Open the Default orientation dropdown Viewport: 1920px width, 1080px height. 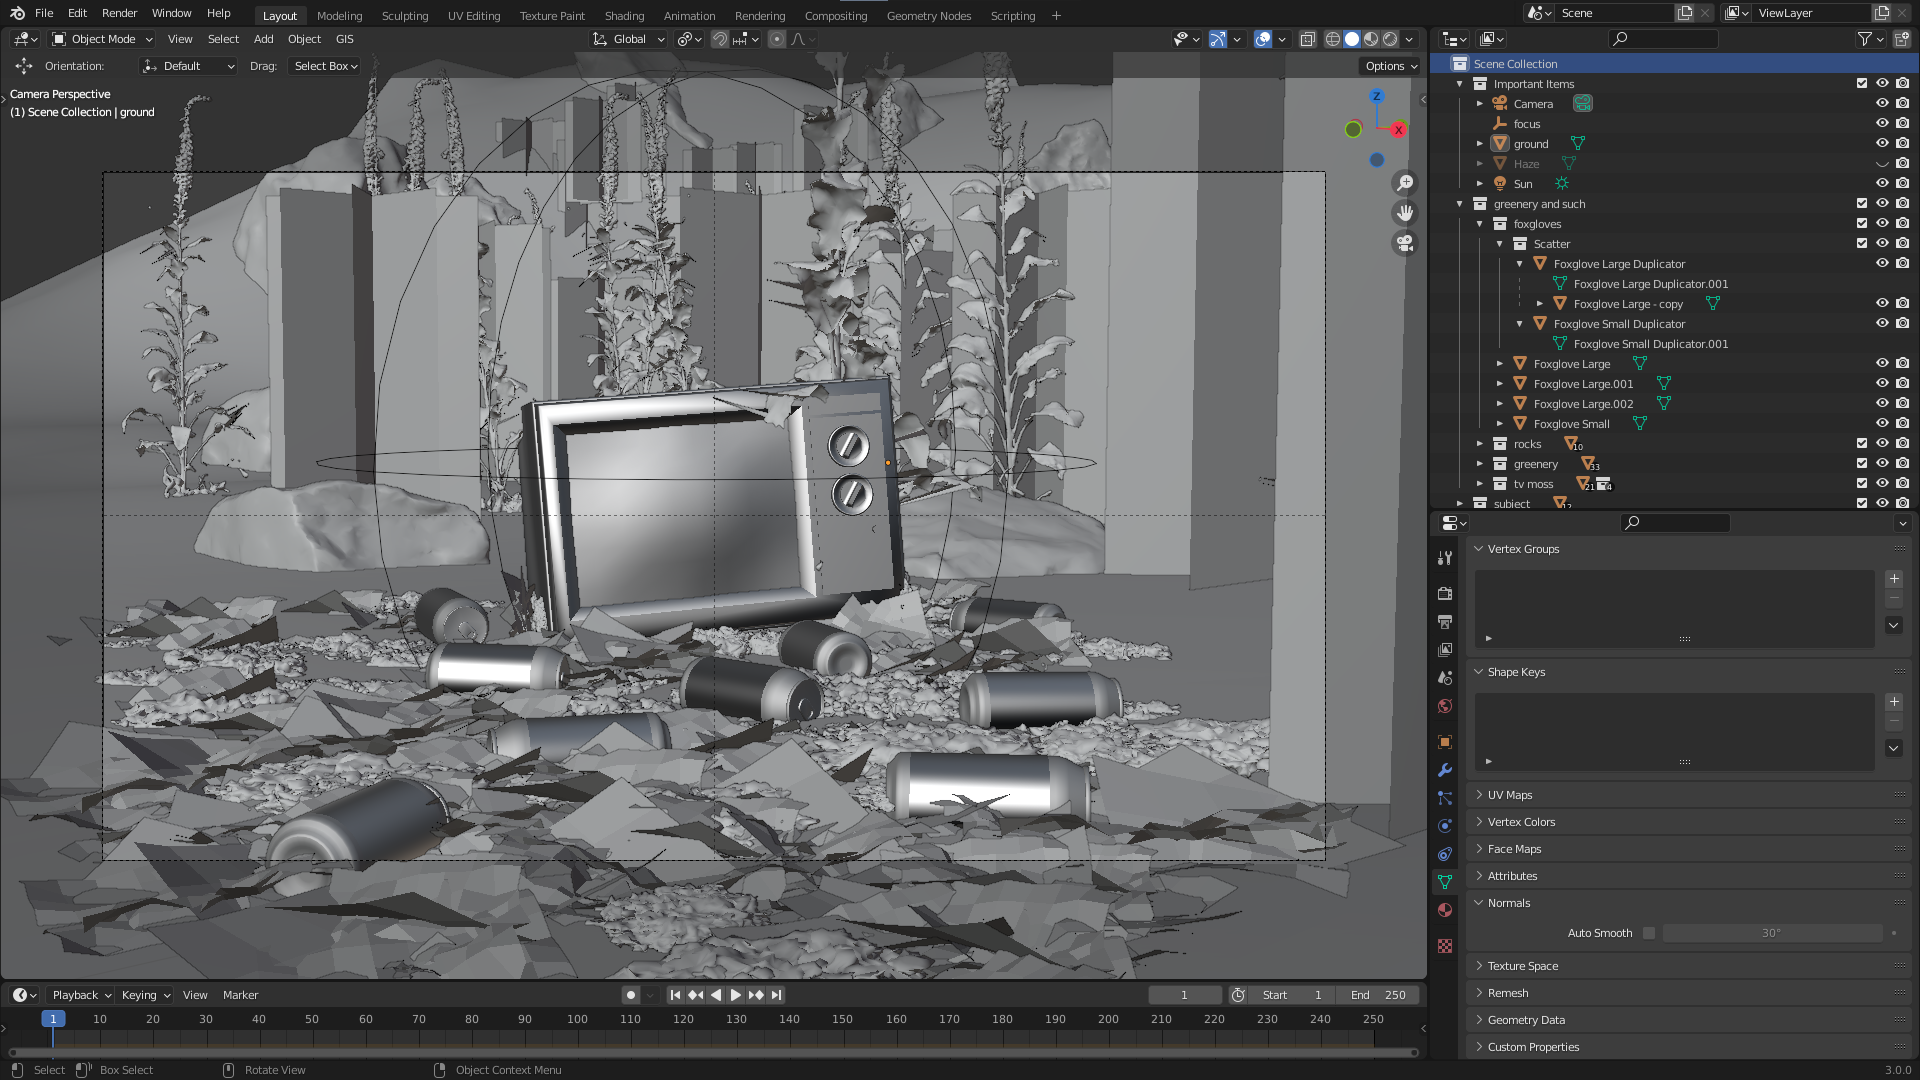click(189, 66)
